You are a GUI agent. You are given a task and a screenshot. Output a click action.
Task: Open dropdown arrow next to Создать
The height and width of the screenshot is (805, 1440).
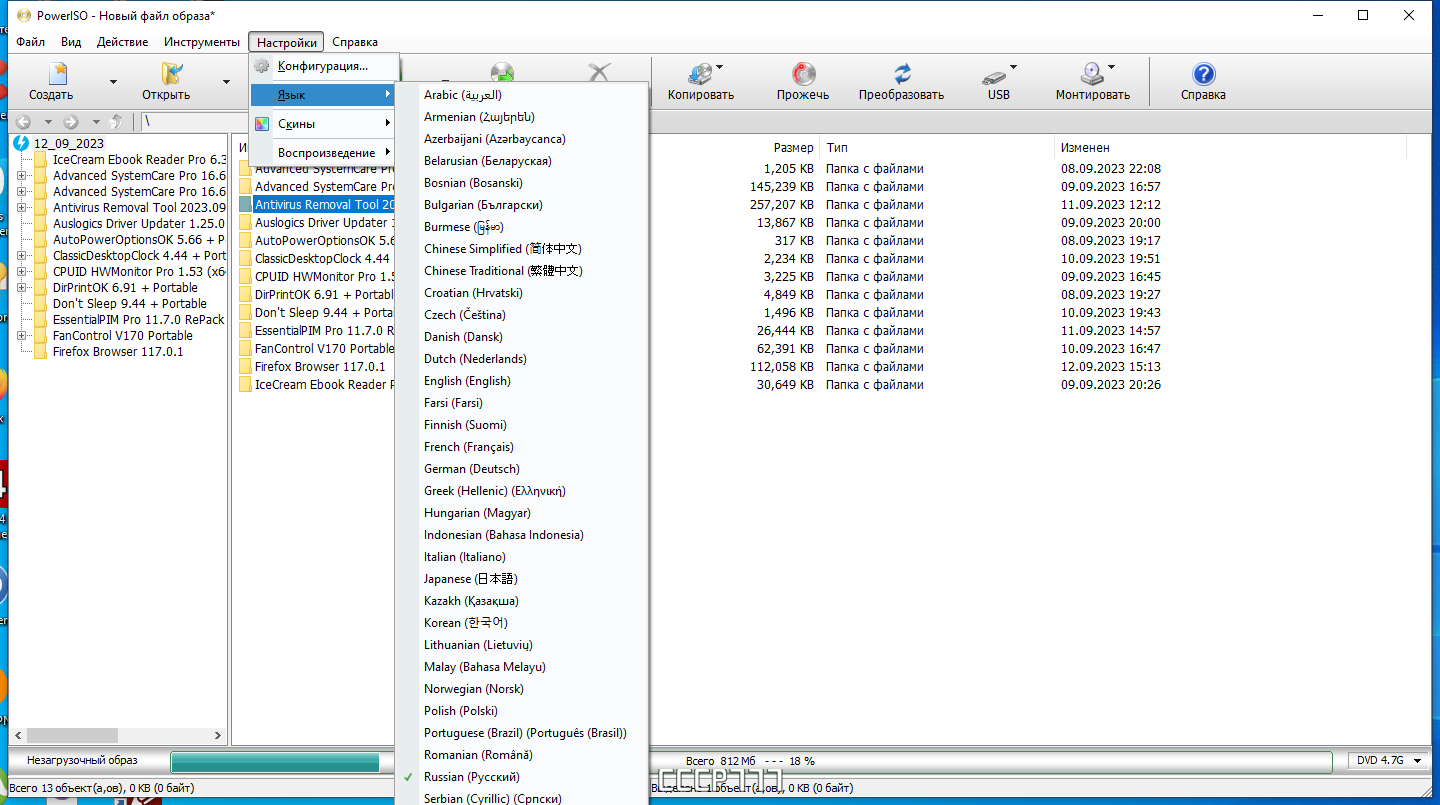pyautogui.click(x=113, y=82)
